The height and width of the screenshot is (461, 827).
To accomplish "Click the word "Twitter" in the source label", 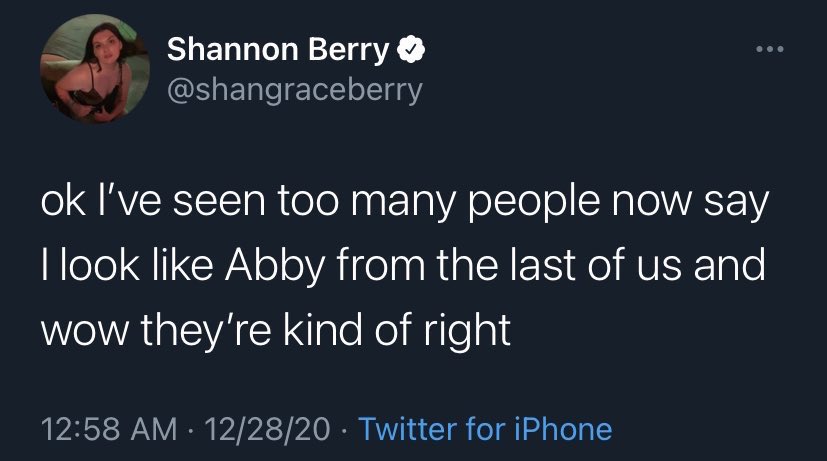I will click(406, 429).
